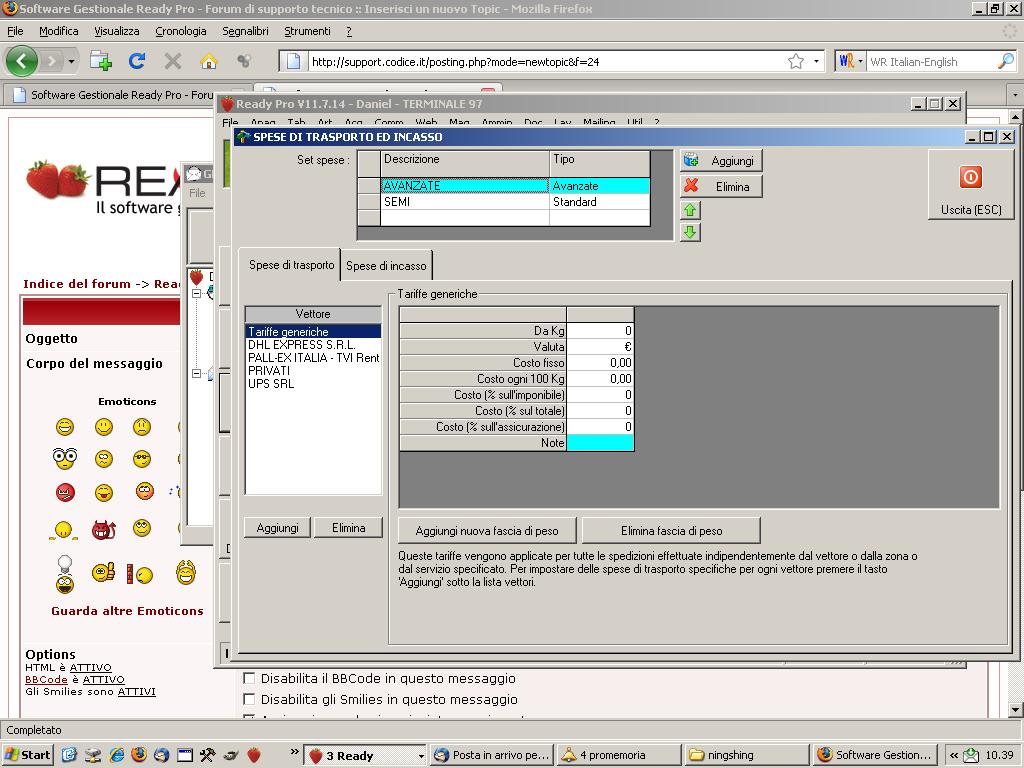Collapse upper tree node in background window
Screen dimensions: 1024x768
(196, 294)
